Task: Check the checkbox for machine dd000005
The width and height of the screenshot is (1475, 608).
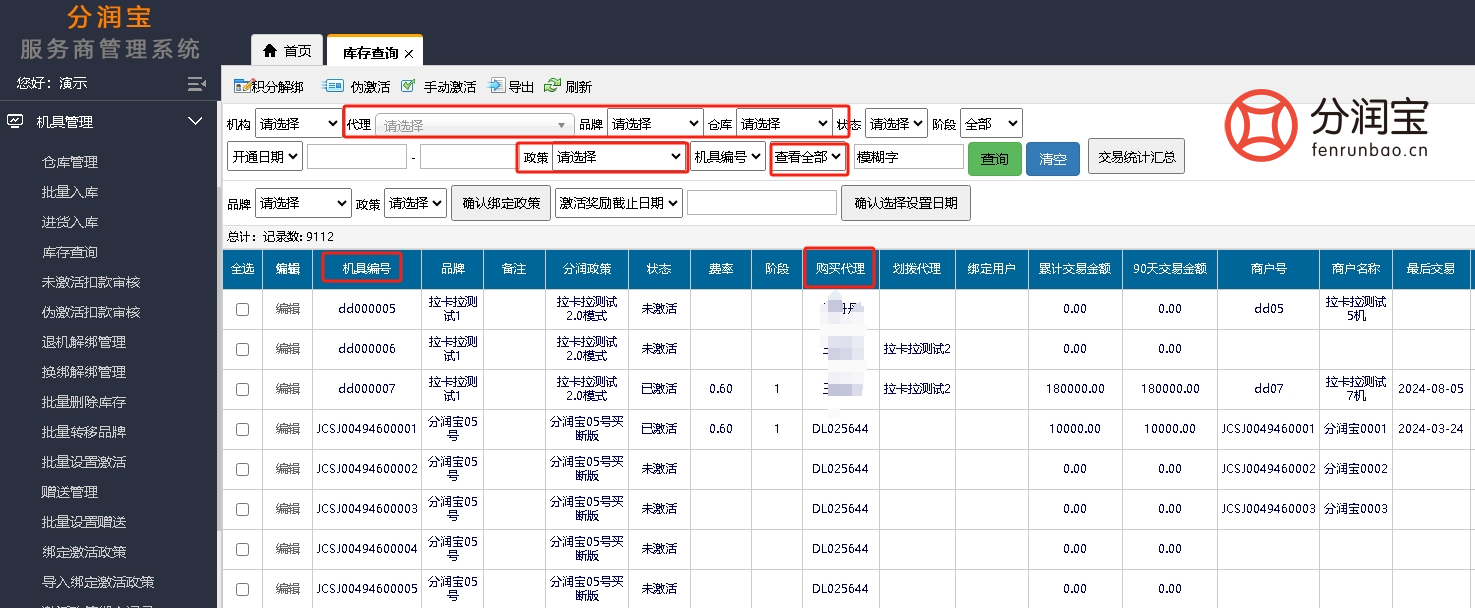Action: [241, 308]
